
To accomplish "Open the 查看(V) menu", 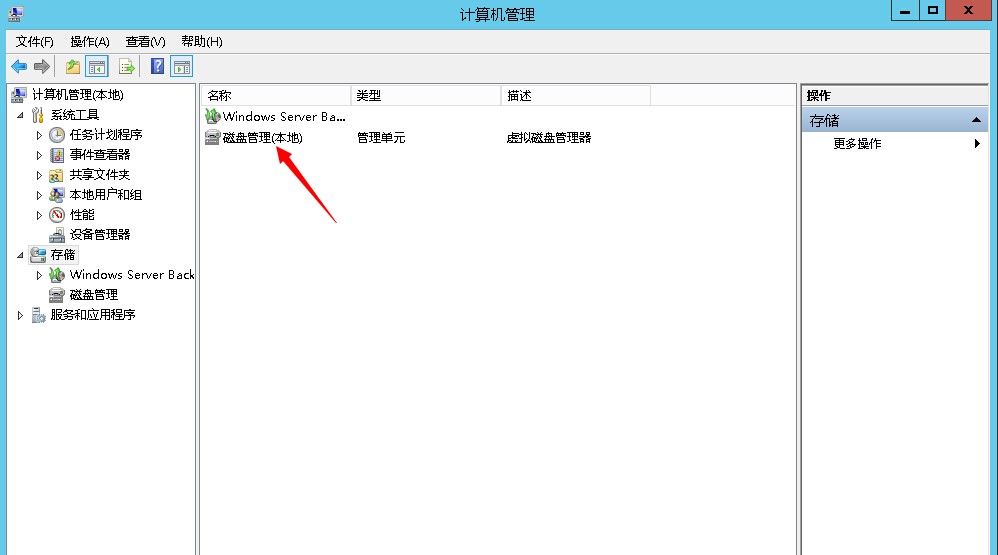I will point(145,41).
